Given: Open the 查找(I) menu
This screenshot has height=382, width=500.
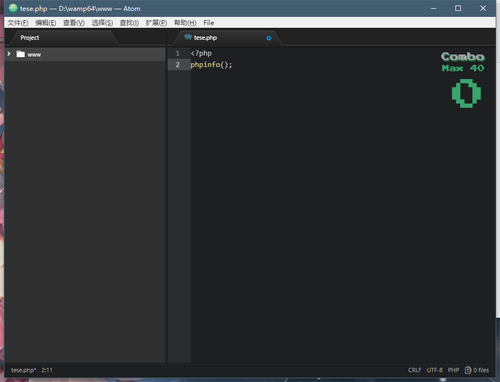Looking at the screenshot, I should (x=129, y=23).
